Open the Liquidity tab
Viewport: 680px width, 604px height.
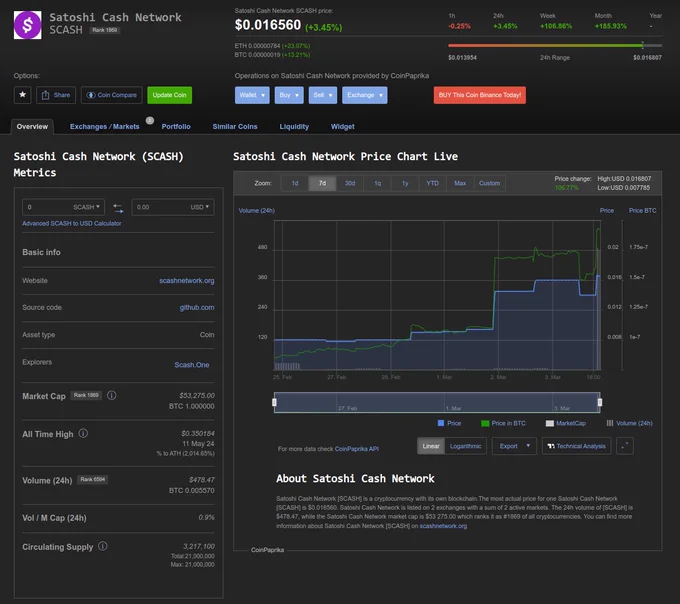point(294,127)
